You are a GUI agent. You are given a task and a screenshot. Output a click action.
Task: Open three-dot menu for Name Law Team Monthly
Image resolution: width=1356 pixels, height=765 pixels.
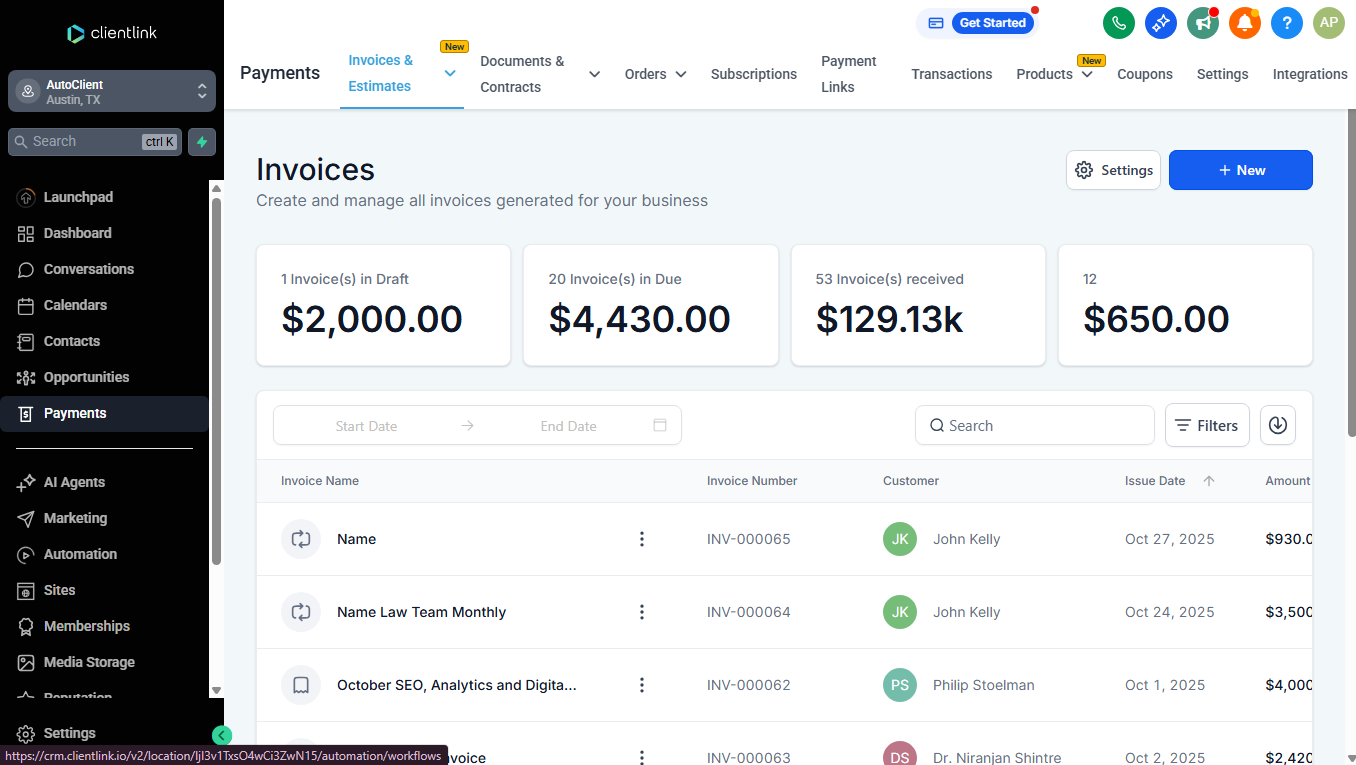[642, 612]
